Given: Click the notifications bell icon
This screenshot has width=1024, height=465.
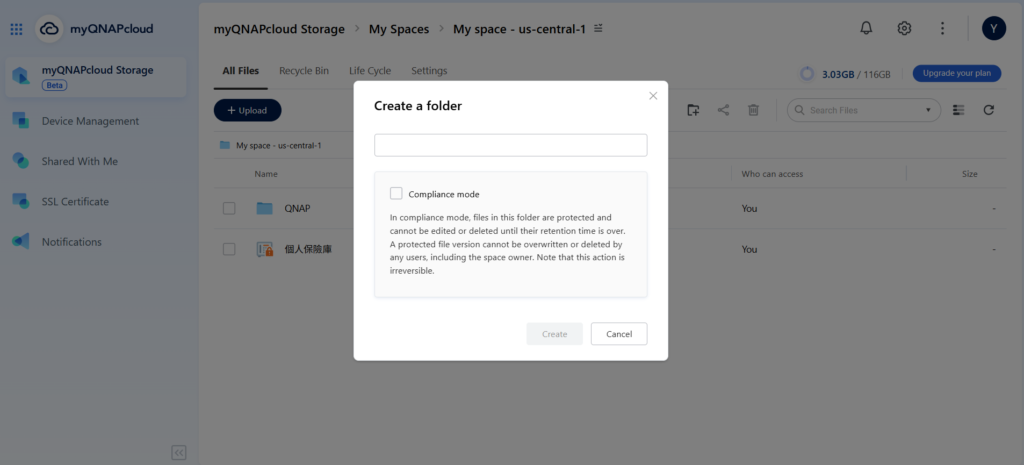Looking at the screenshot, I should 865,28.
